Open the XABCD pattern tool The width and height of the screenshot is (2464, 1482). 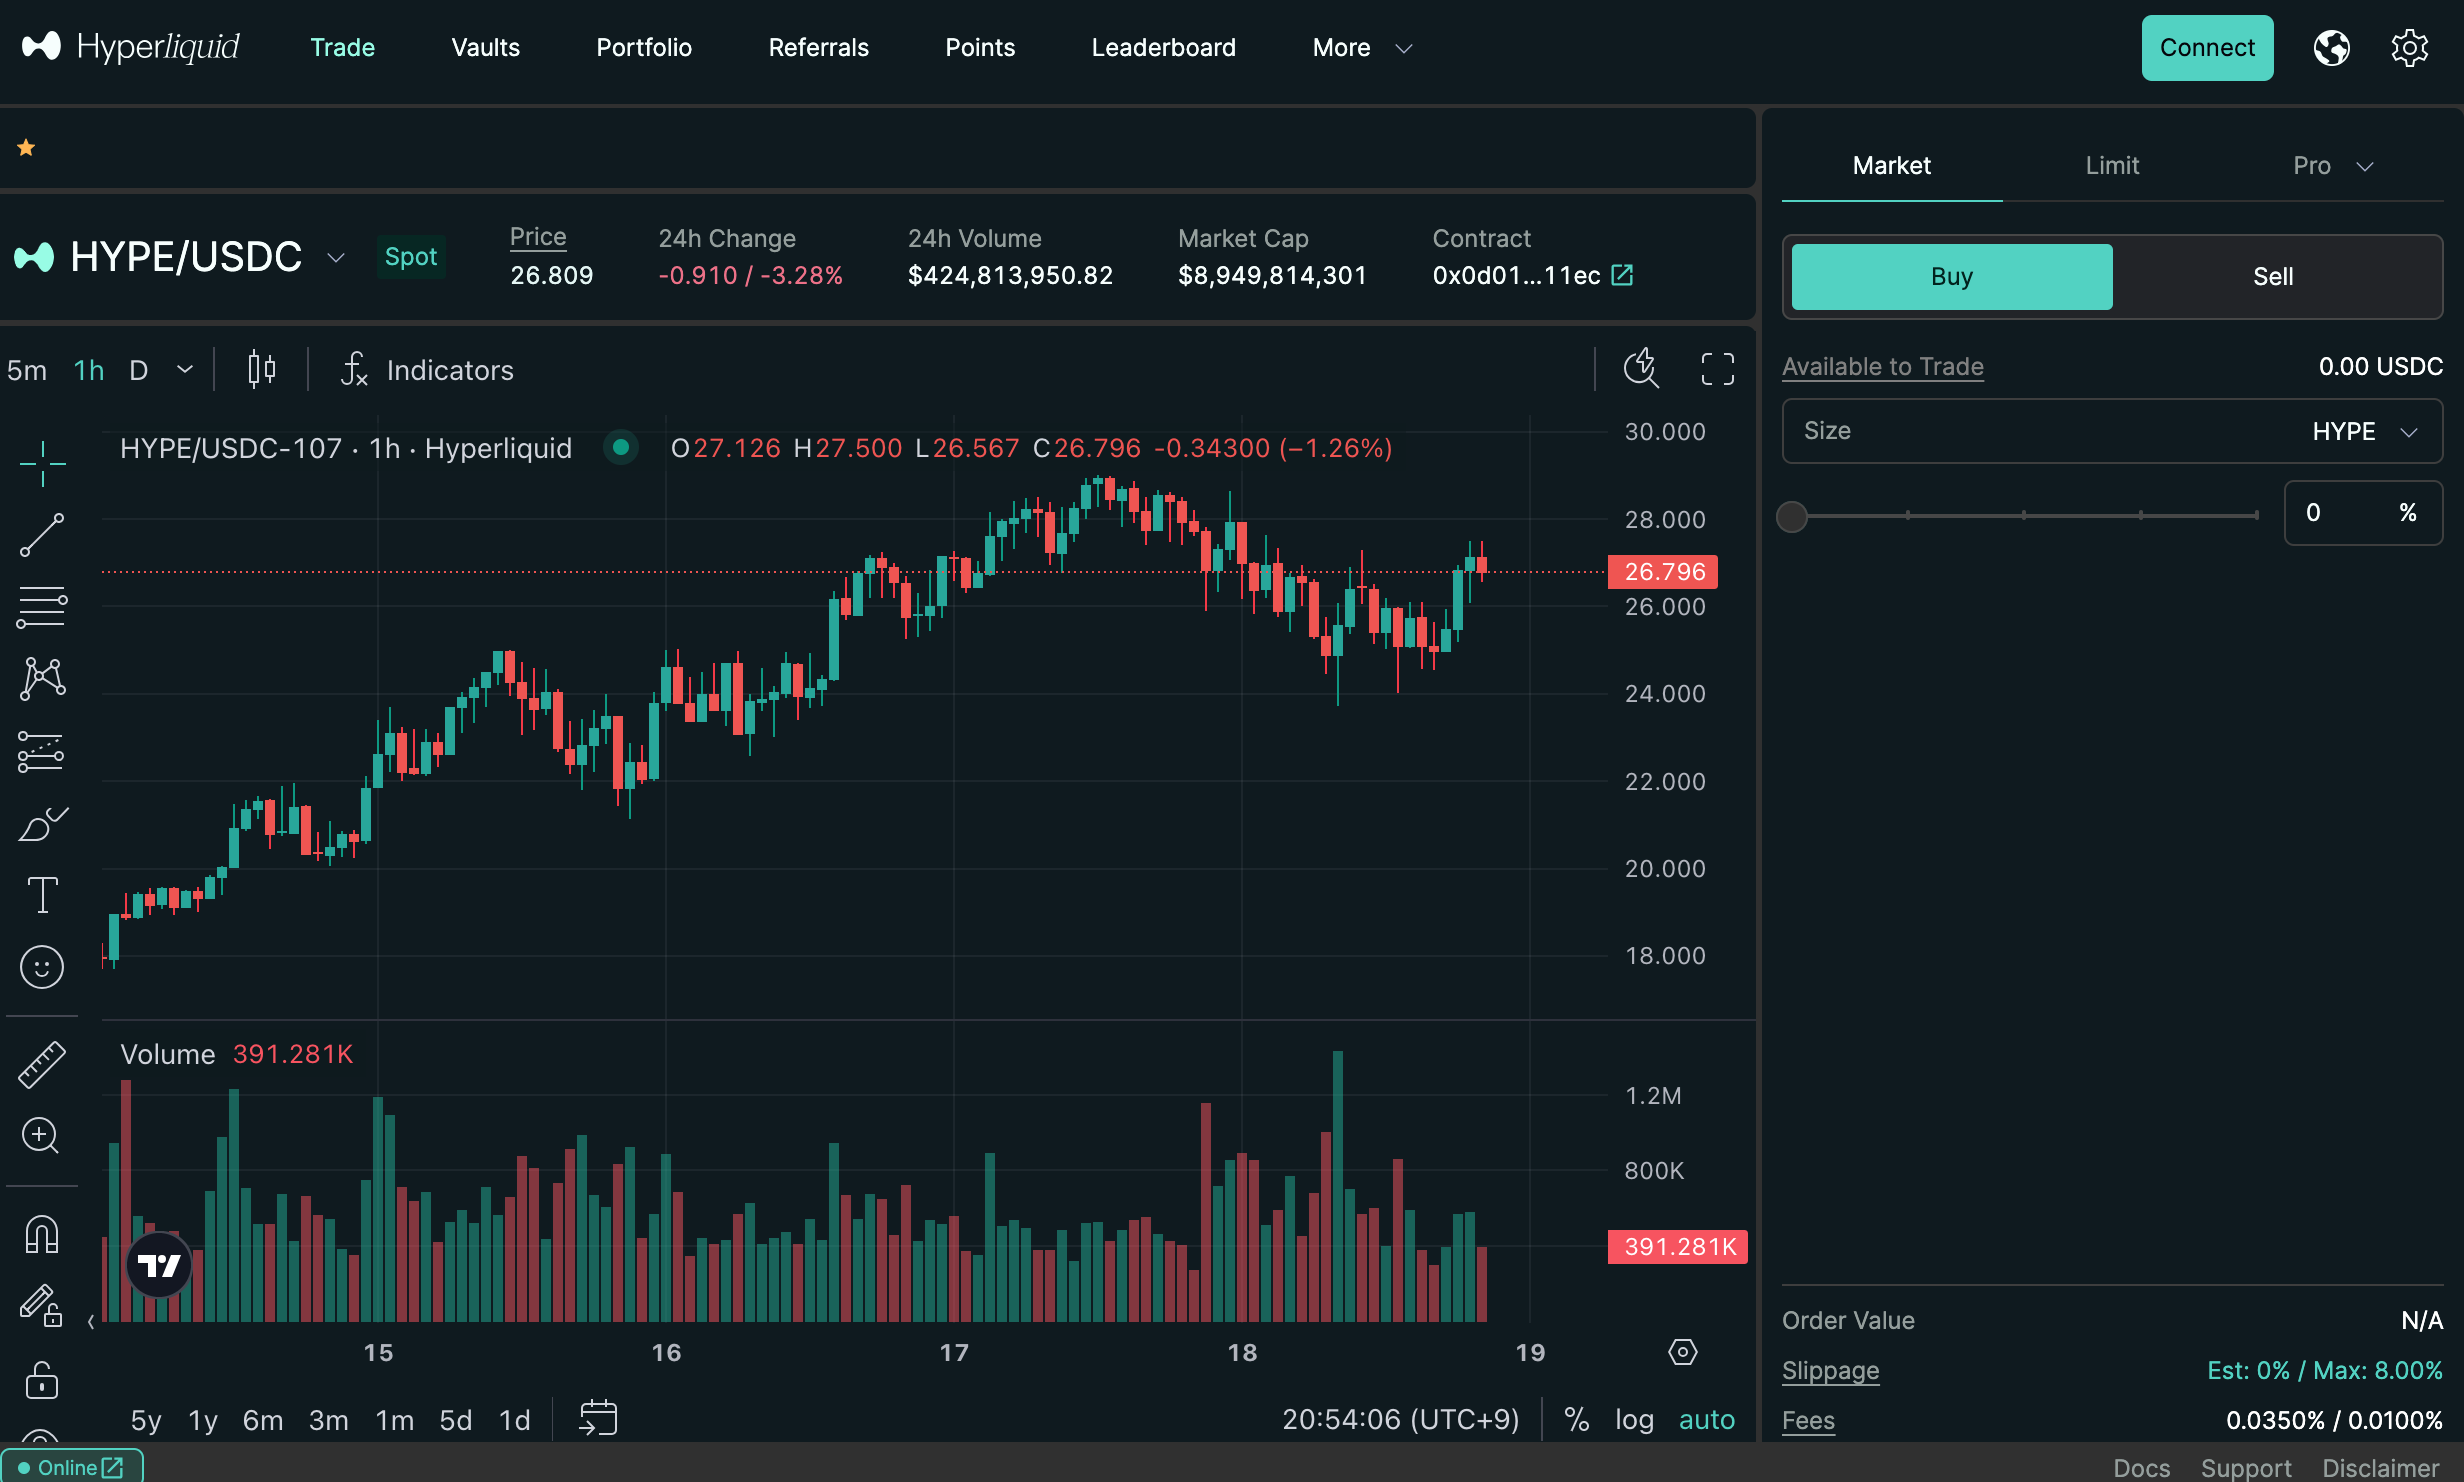coord(42,678)
